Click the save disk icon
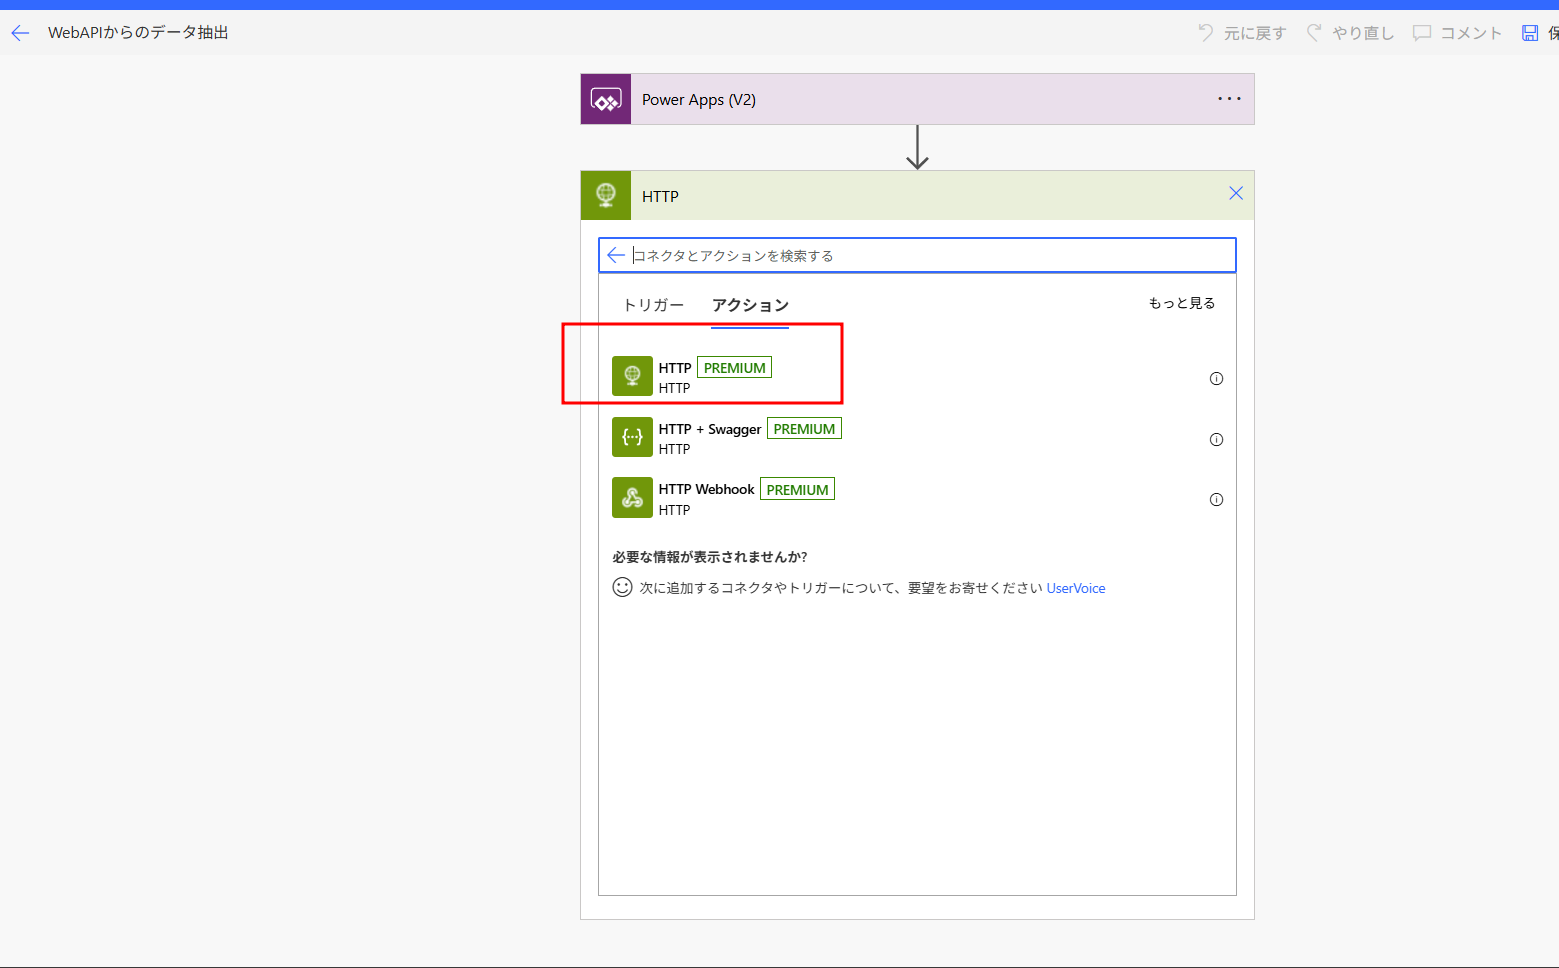This screenshot has height=968, width=1559. point(1530,33)
